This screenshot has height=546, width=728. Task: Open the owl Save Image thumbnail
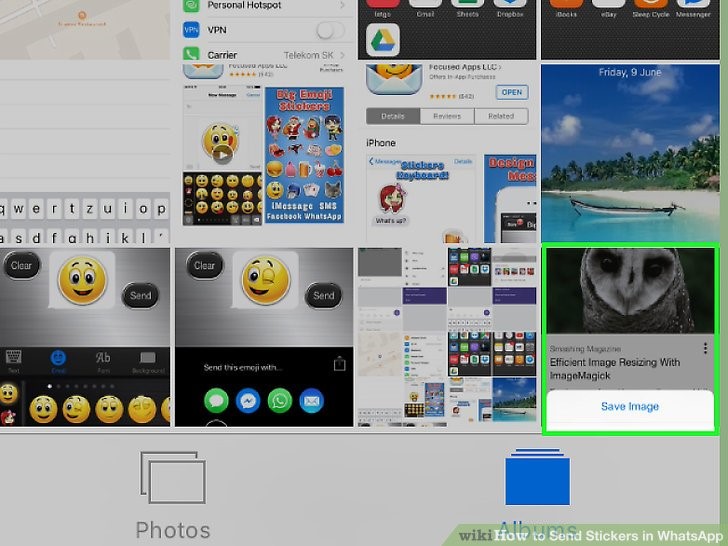pos(630,339)
